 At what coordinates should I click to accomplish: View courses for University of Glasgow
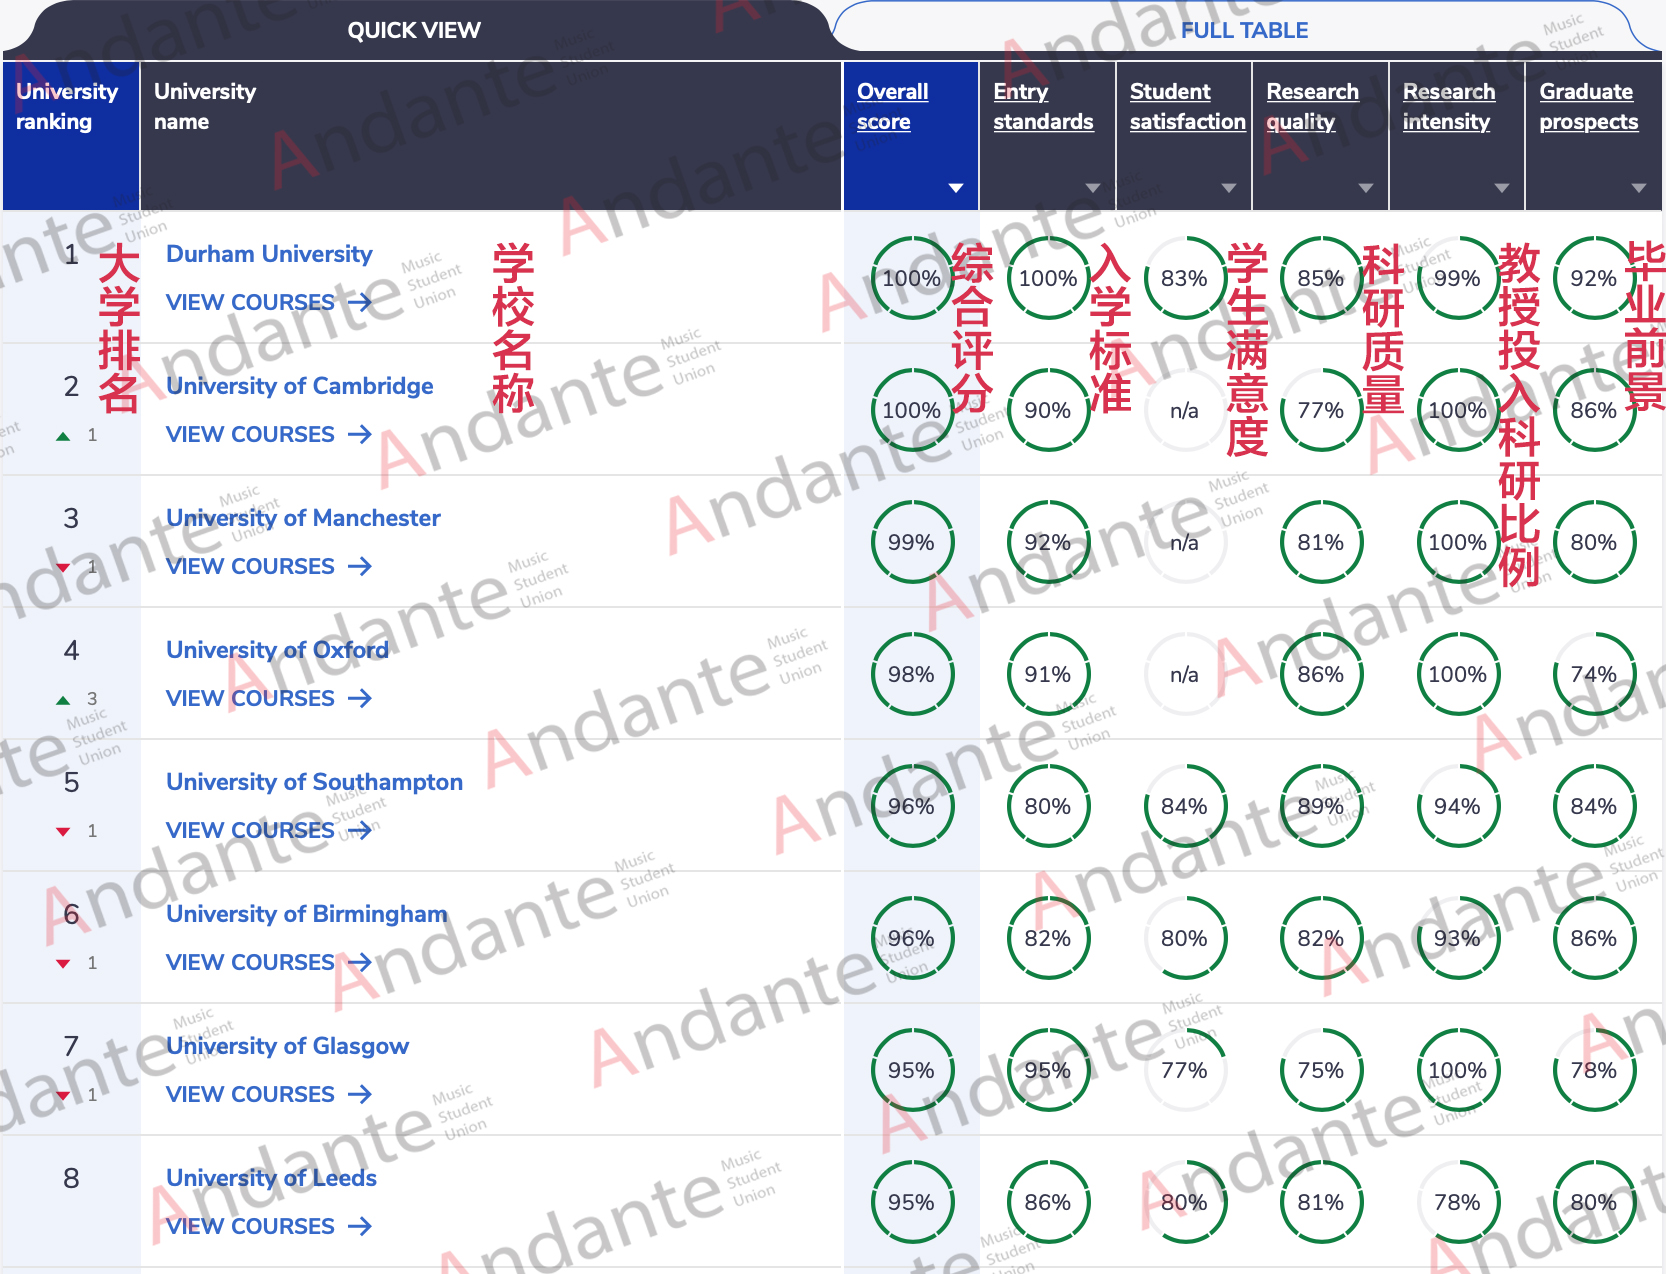coord(269,1094)
